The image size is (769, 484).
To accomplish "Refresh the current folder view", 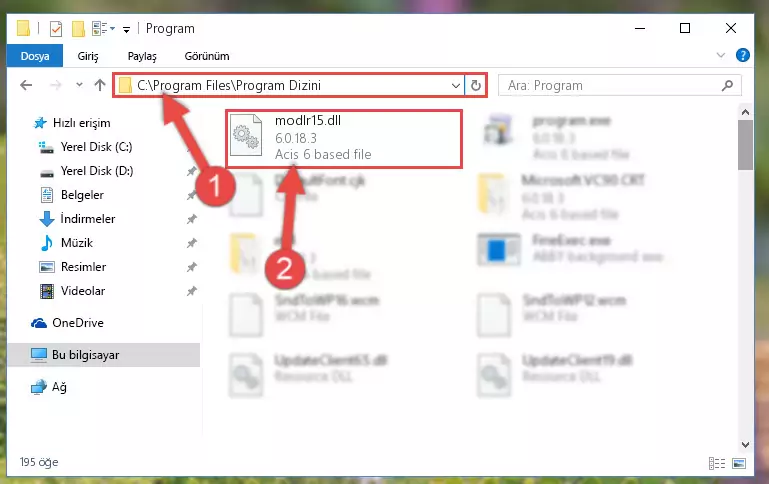I will tap(476, 85).
